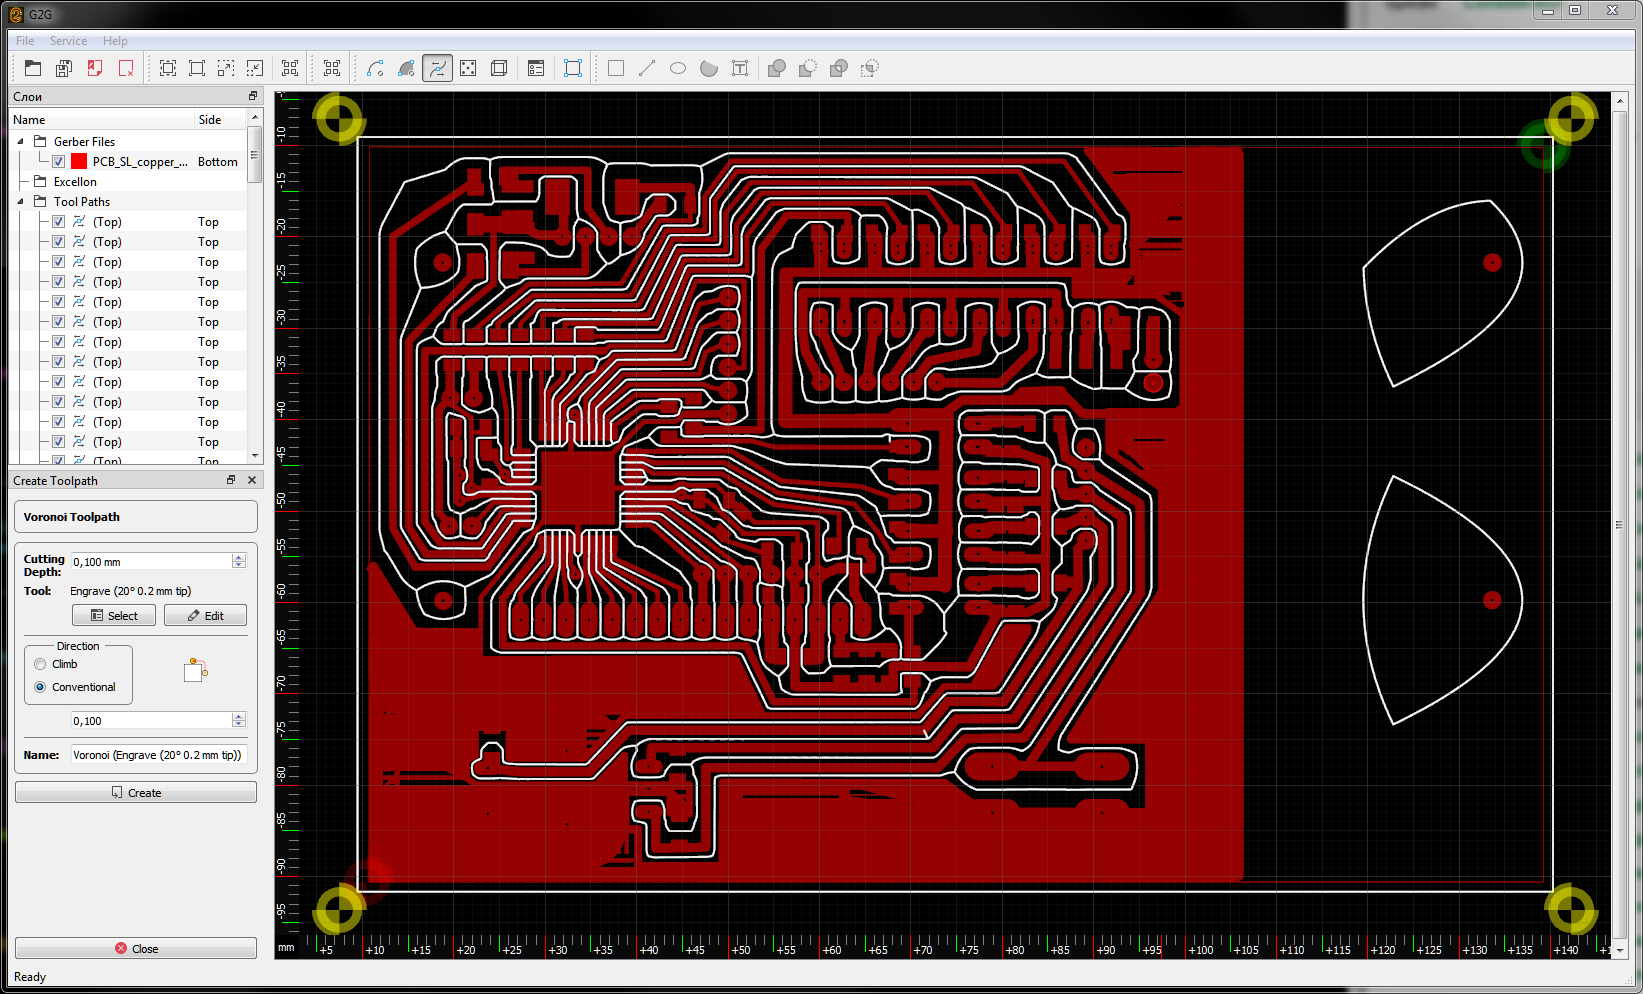The height and width of the screenshot is (994, 1643).
Task: Select the Tool Paths tree item
Action: (x=82, y=202)
